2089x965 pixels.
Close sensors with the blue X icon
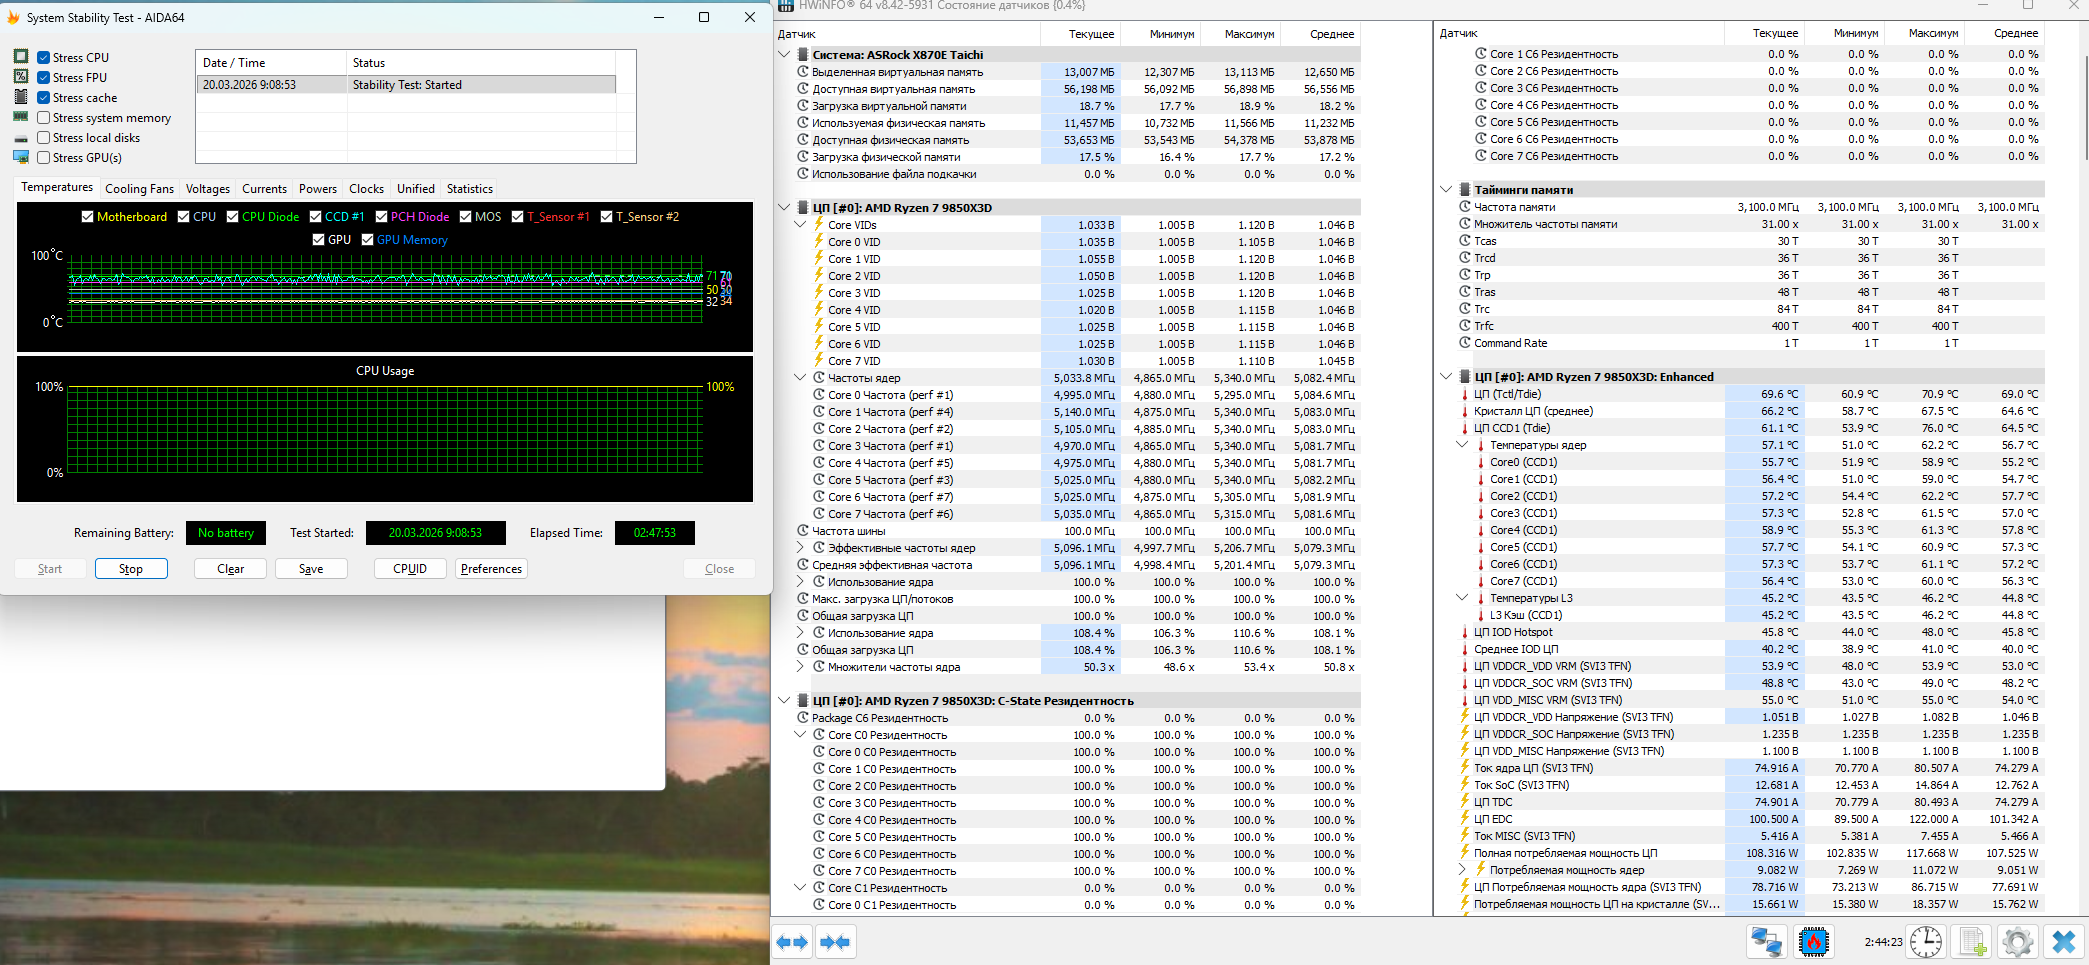(2064, 942)
